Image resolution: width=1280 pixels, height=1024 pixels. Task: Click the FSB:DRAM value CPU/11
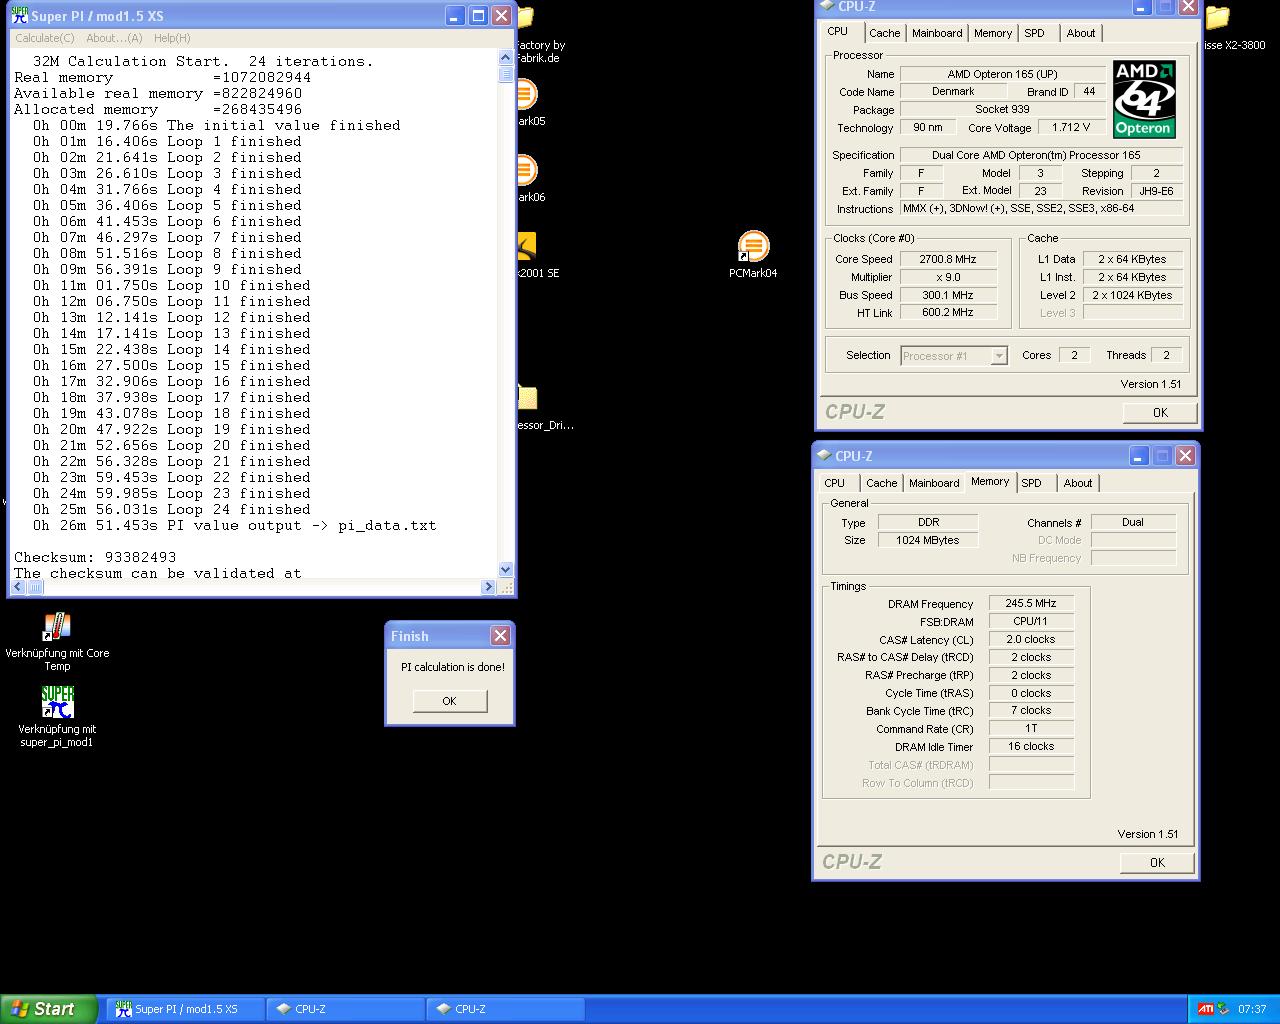[x=1031, y=621]
